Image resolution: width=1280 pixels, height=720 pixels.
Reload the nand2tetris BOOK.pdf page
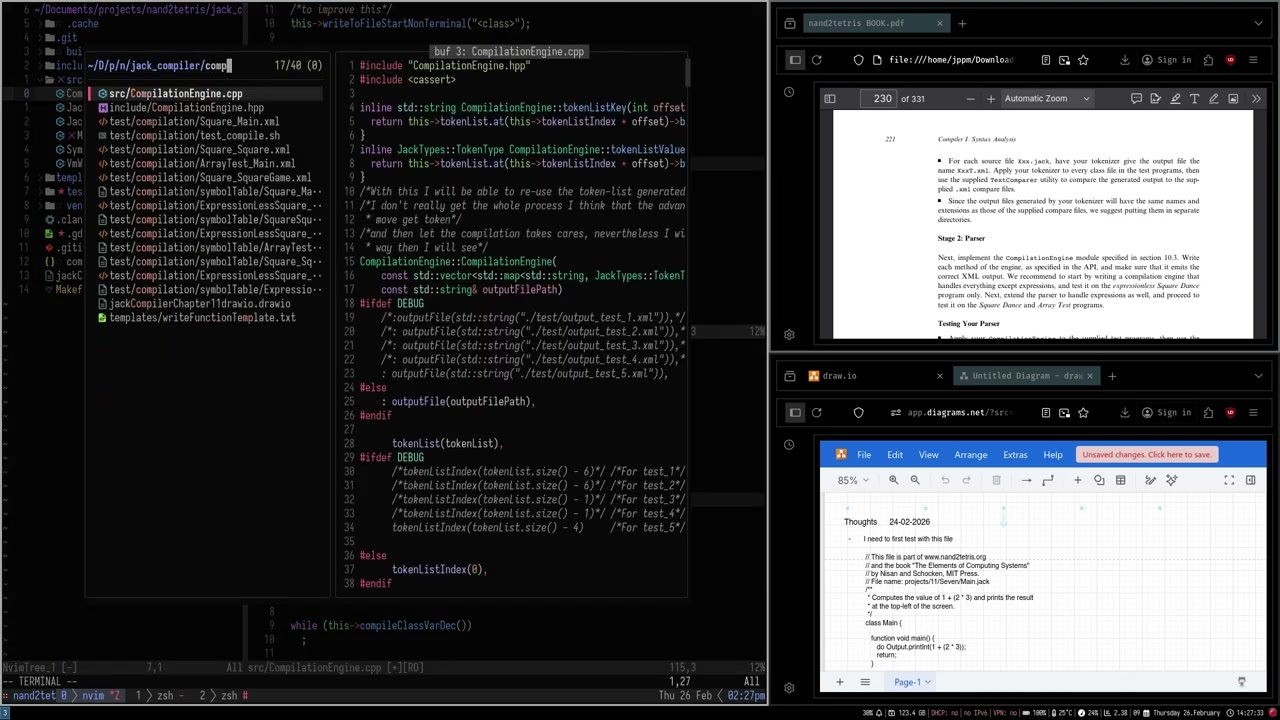click(x=816, y=60)
